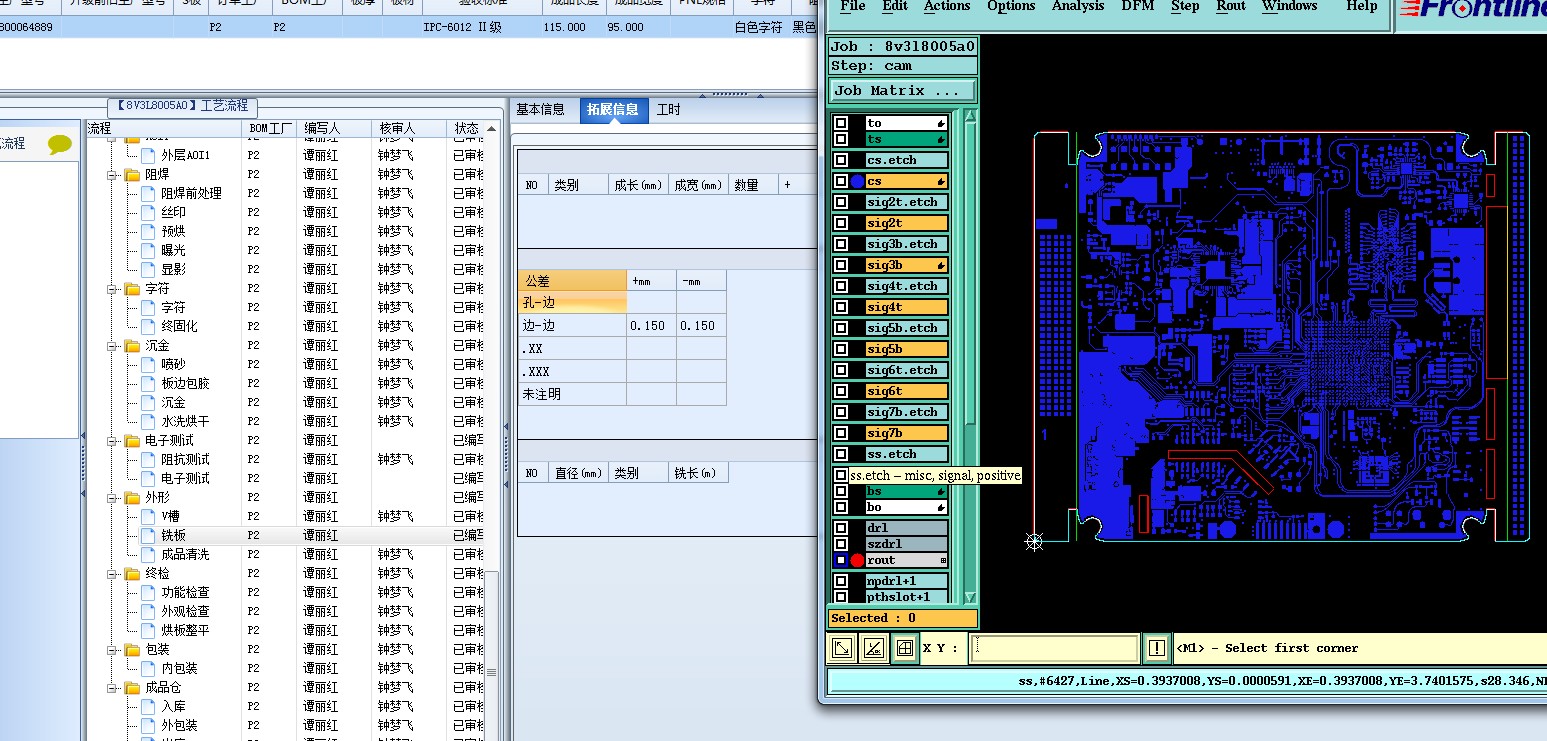Click the 字符 folder icon in tree
This screenshot has width=1547, height=741.
tap(132, 288)
